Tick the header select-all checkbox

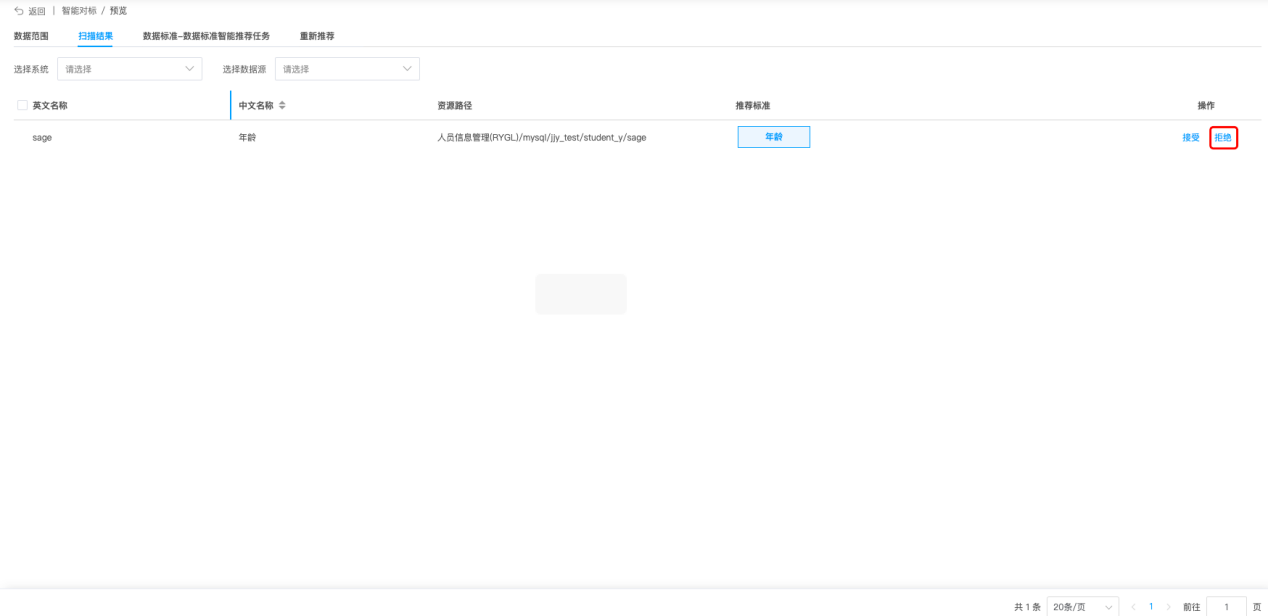coord(22,105)
